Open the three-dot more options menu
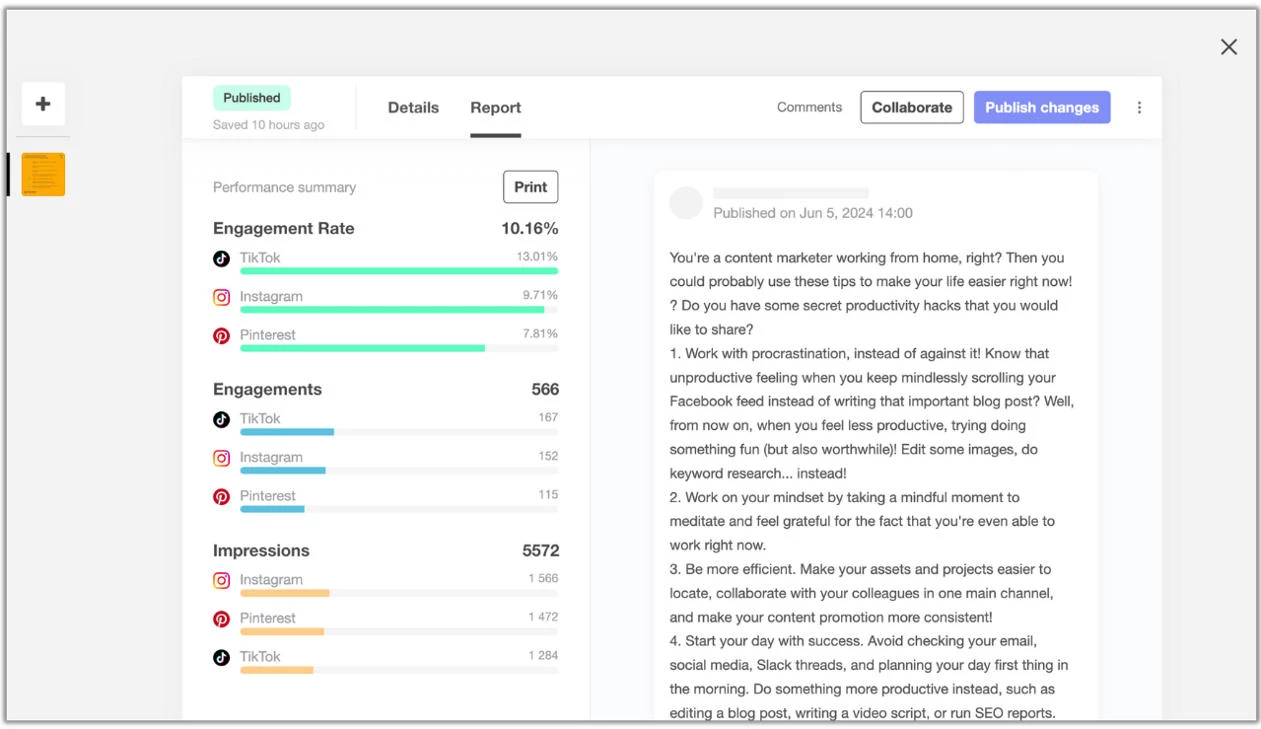This screenshot has width=1261, height=729. 1139,107
